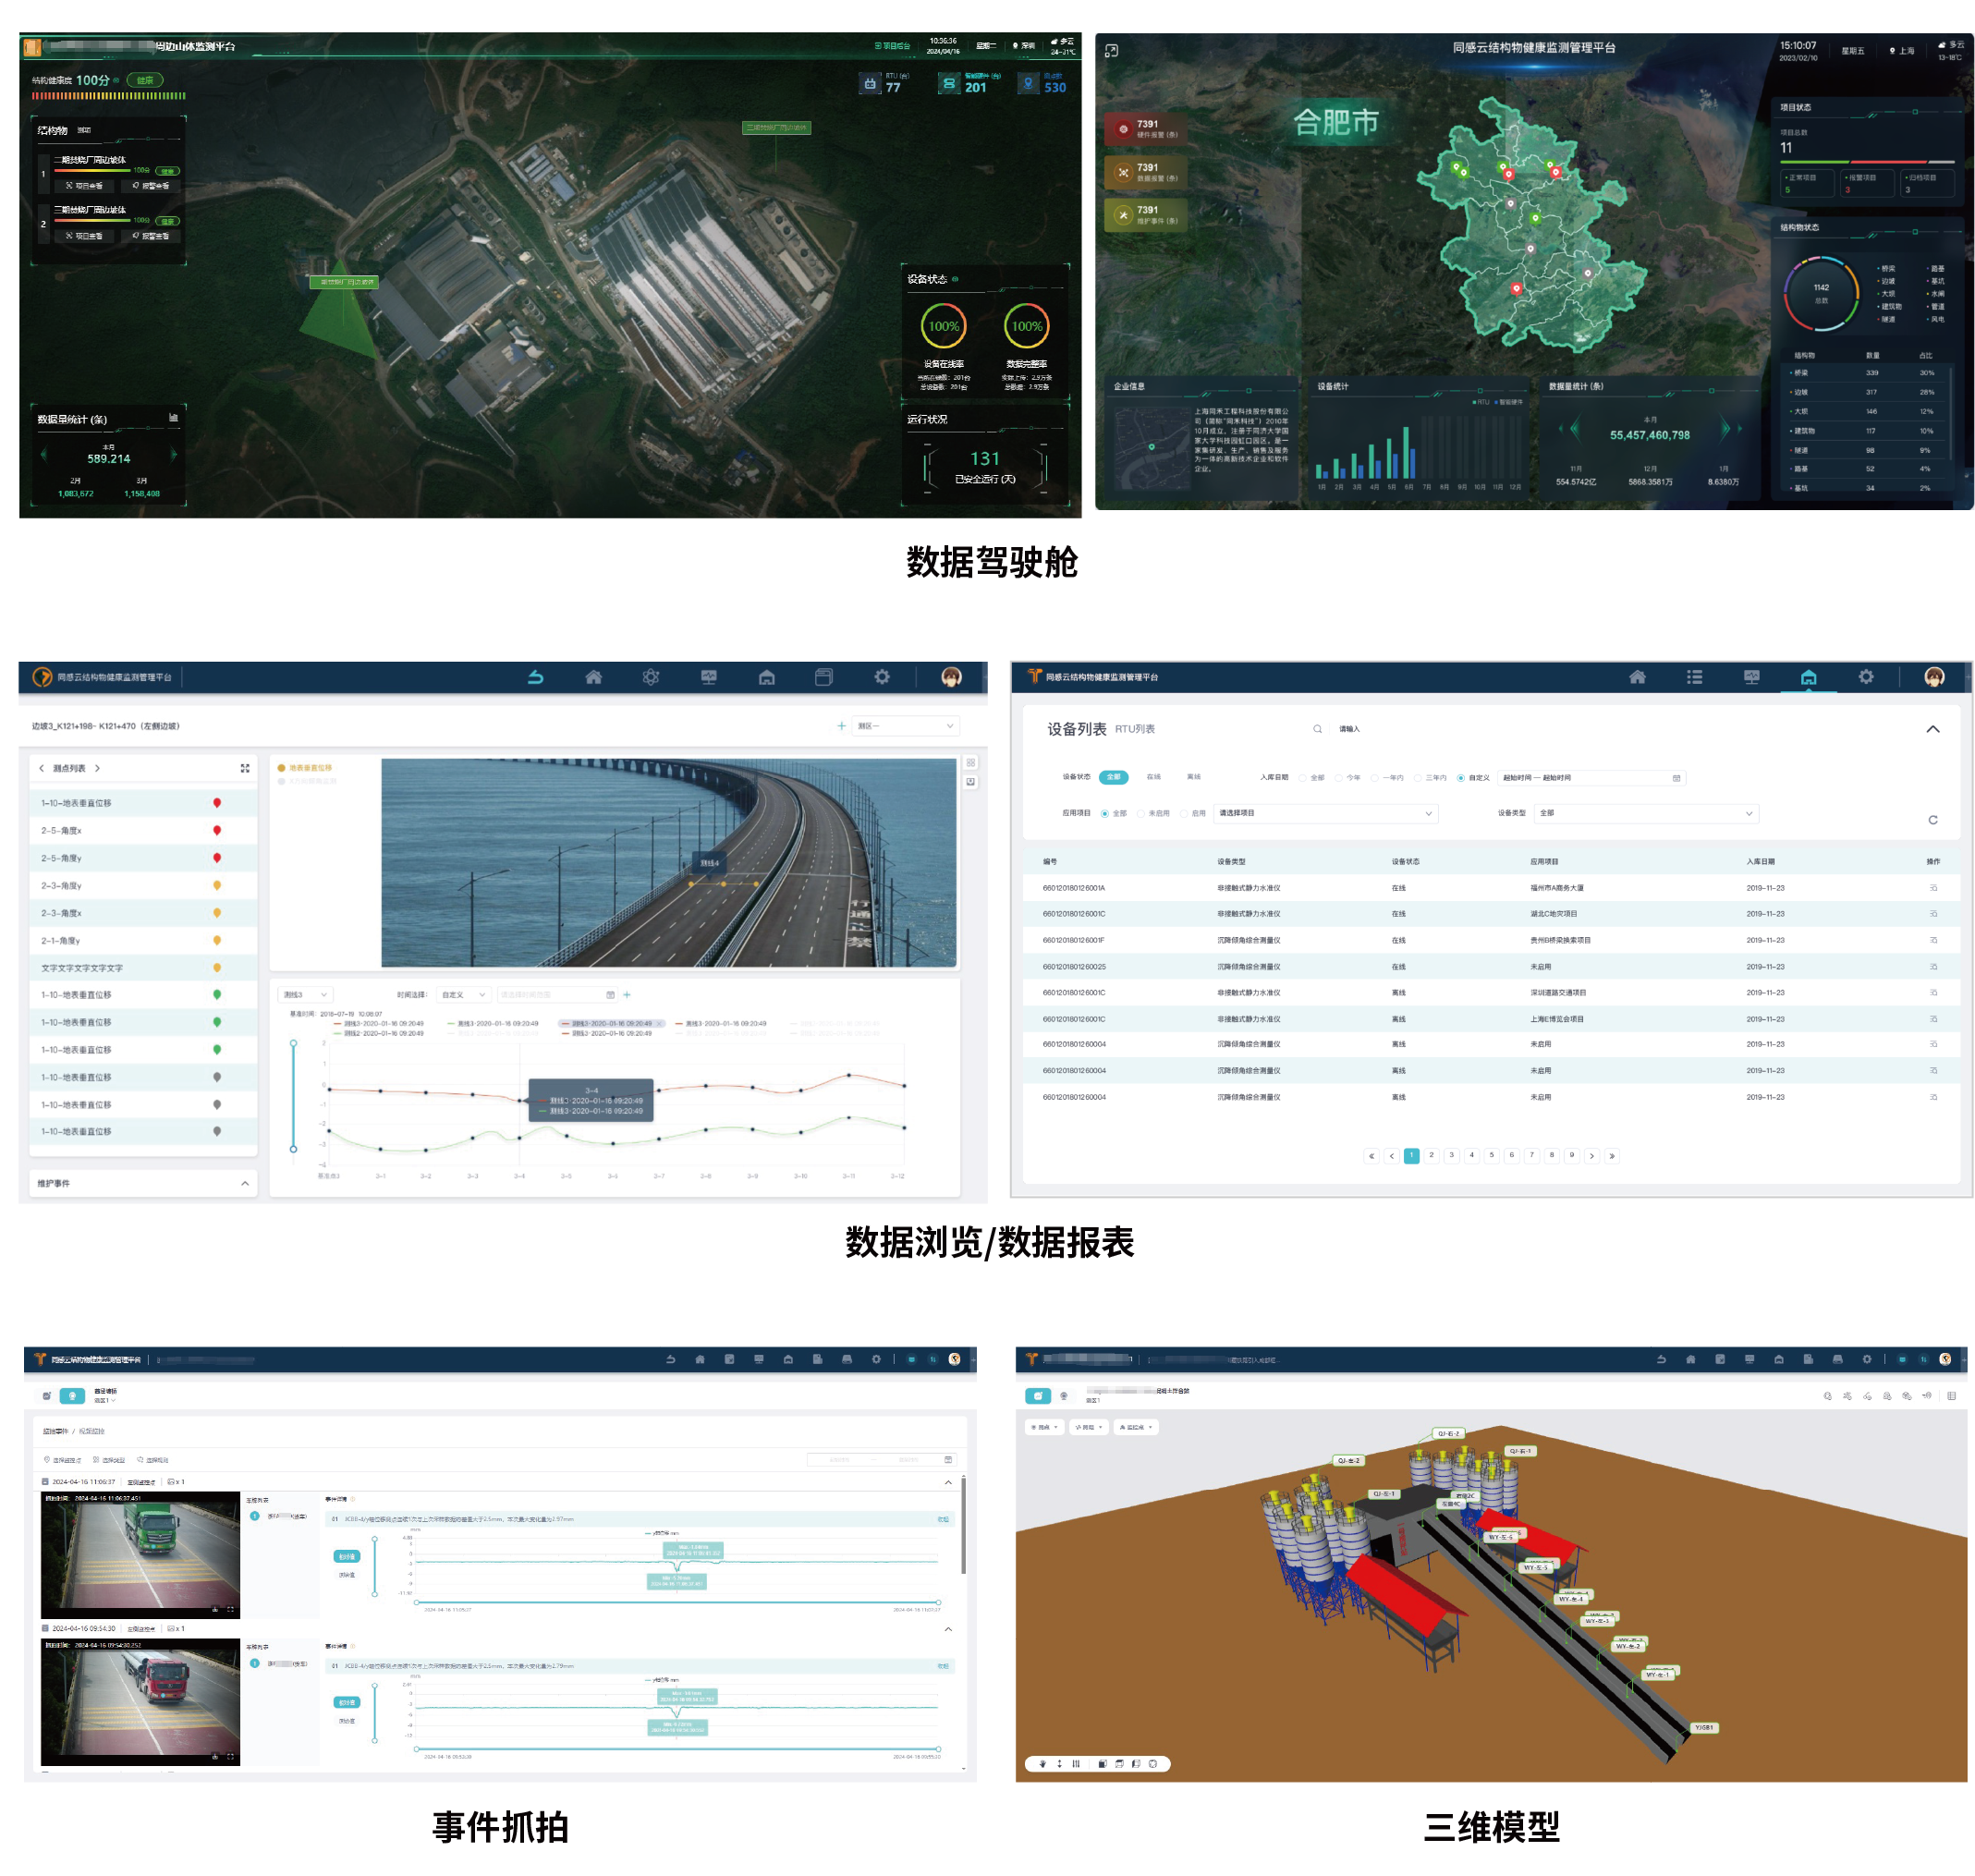1975x1876 pixels.
Task: Select the 未启用 radio option under 应用项目
Action: 1141,814
